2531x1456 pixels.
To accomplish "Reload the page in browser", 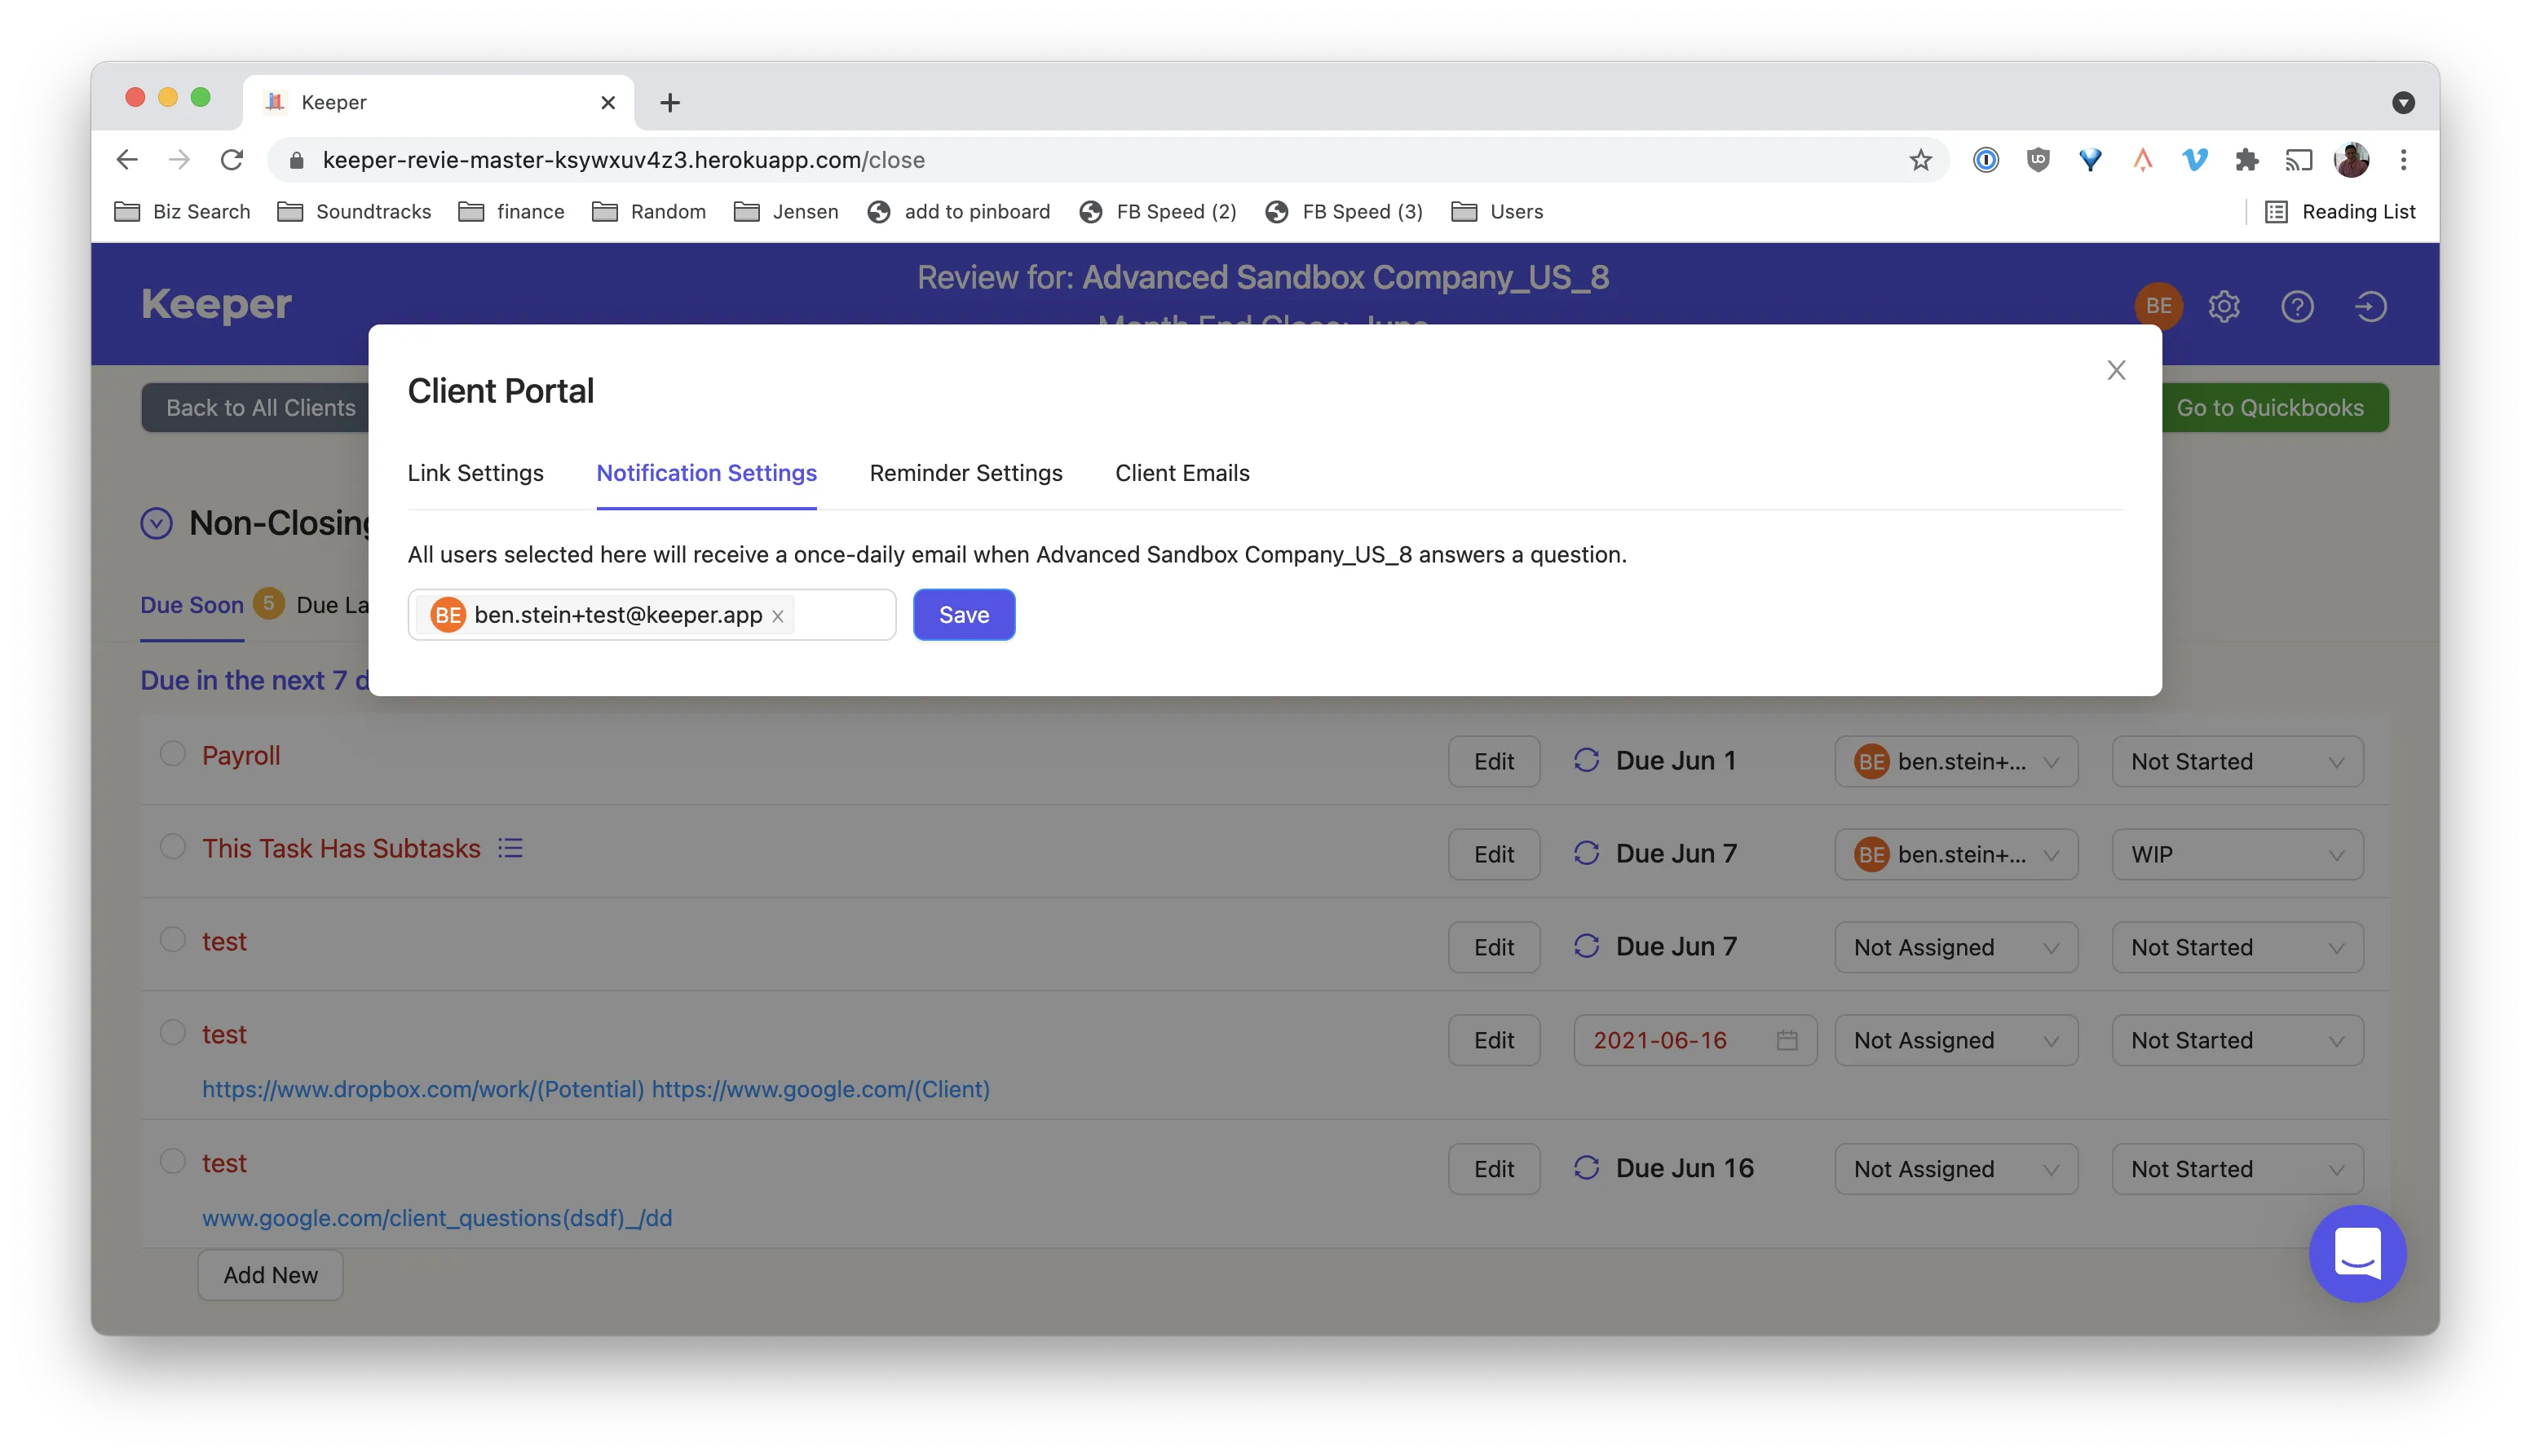I will pyautogui.click(x=232, y=160).
